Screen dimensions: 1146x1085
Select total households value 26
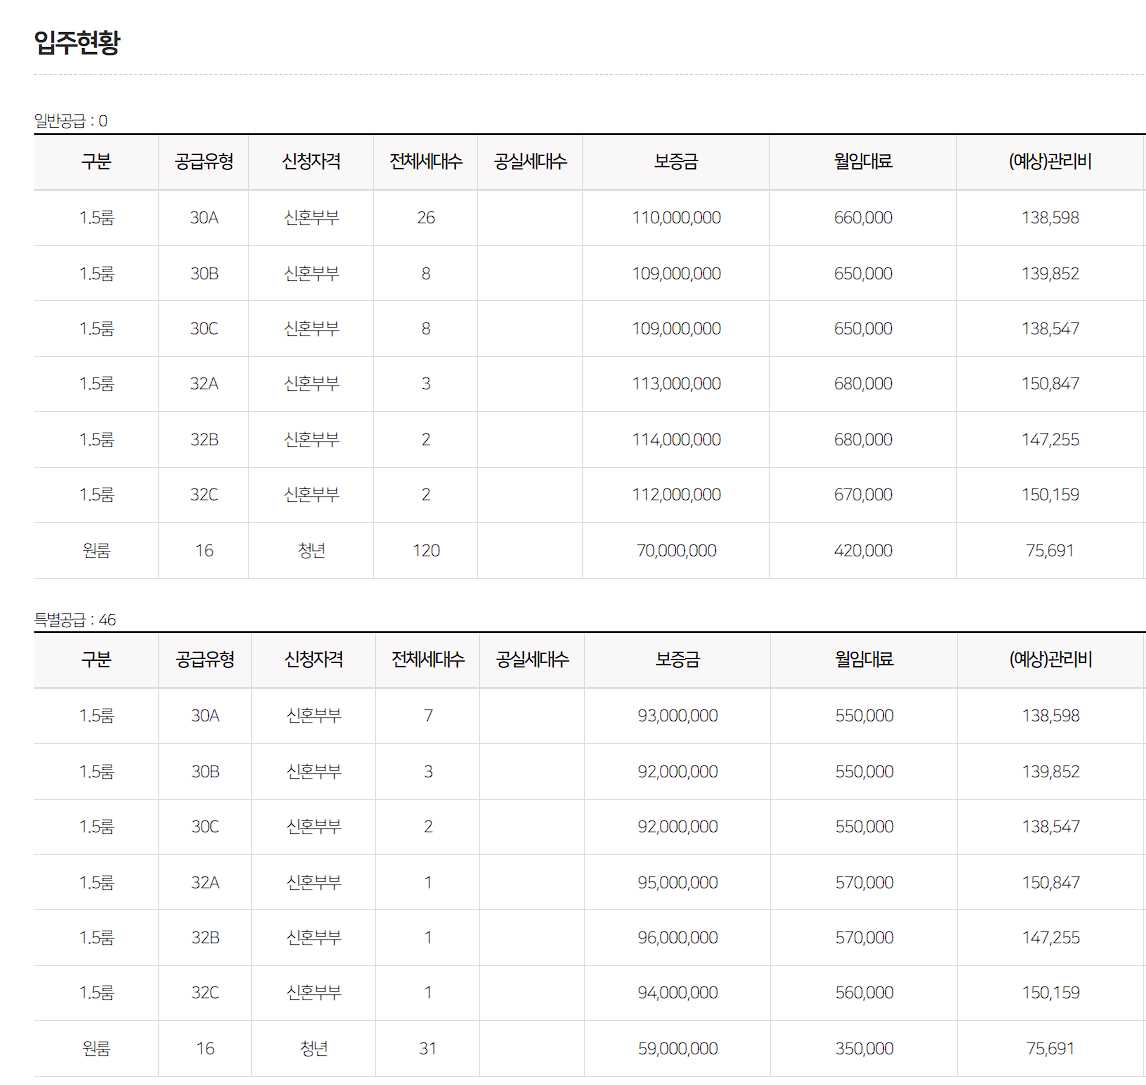coord(426,218)
